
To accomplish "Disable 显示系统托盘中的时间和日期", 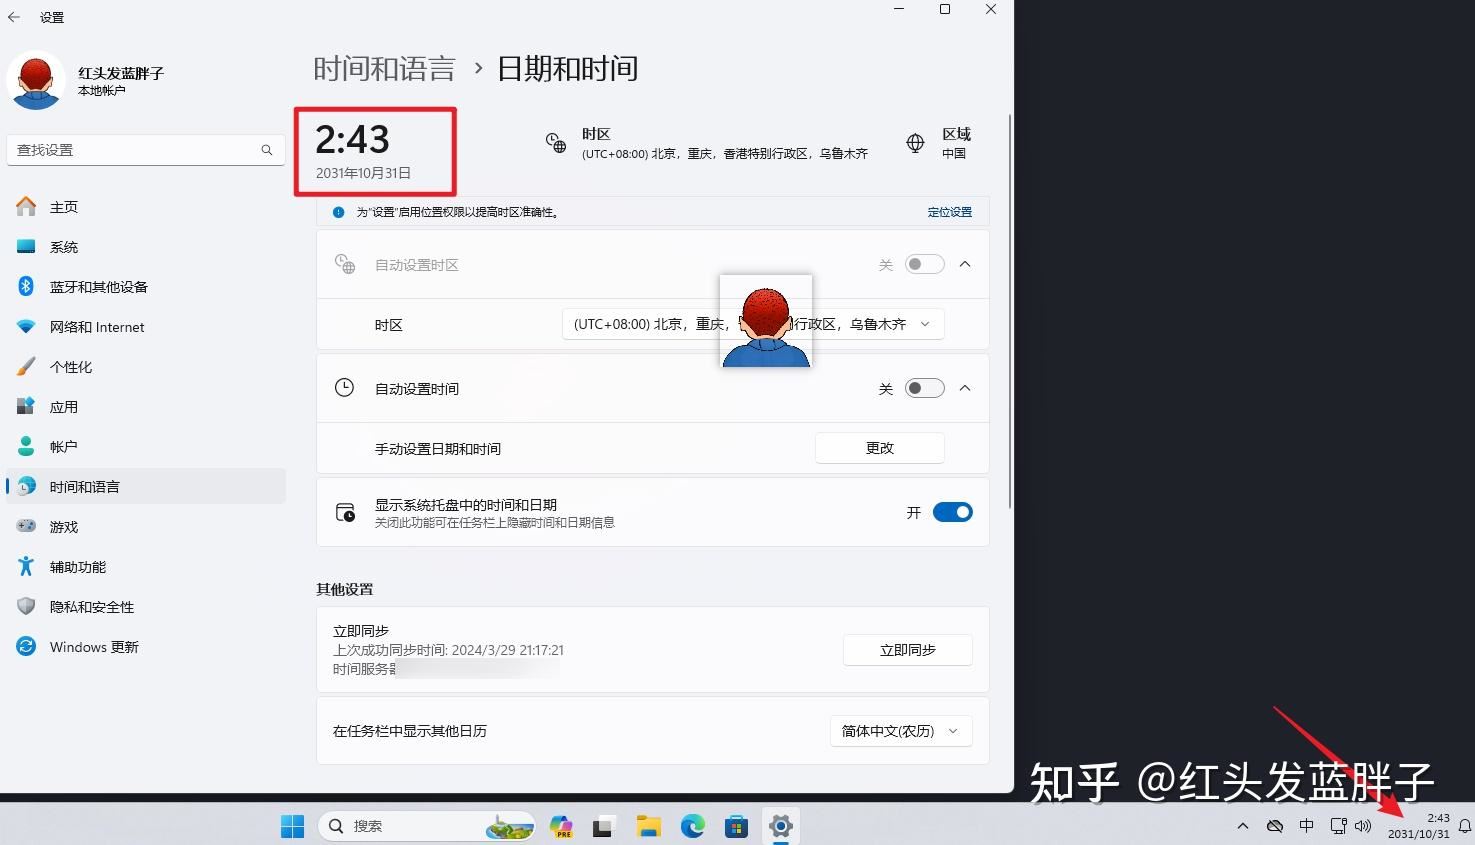I will pyautogui.click(x=951, y=511).
